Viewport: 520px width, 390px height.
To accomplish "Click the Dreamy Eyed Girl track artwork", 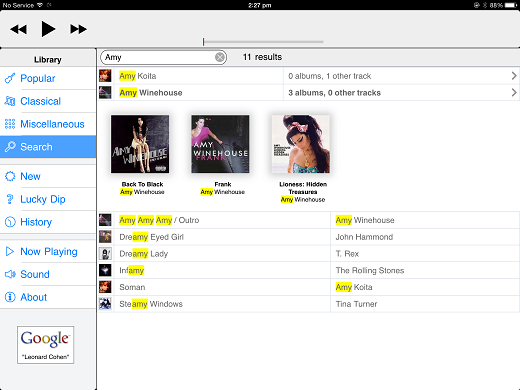I will [x=105, y=237].
